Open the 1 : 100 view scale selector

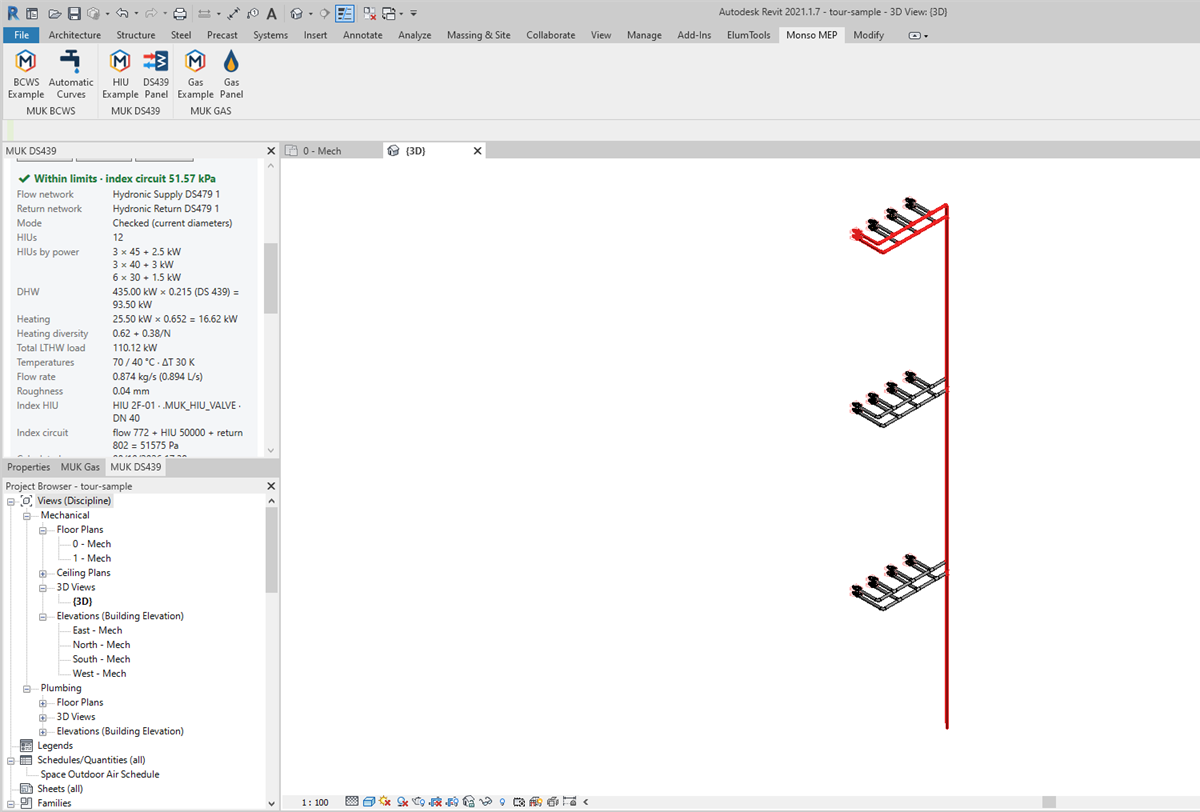(315, 802)
